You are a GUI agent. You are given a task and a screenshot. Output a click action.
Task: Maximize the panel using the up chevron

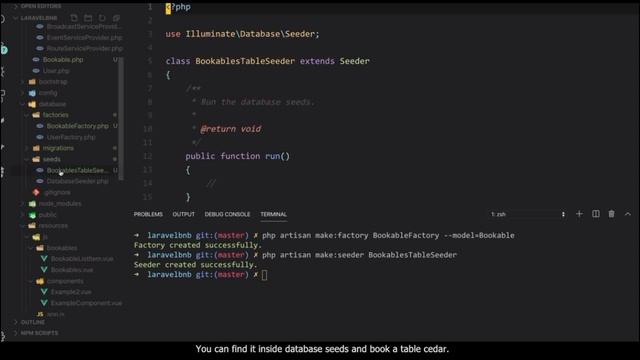pos(628,214)
